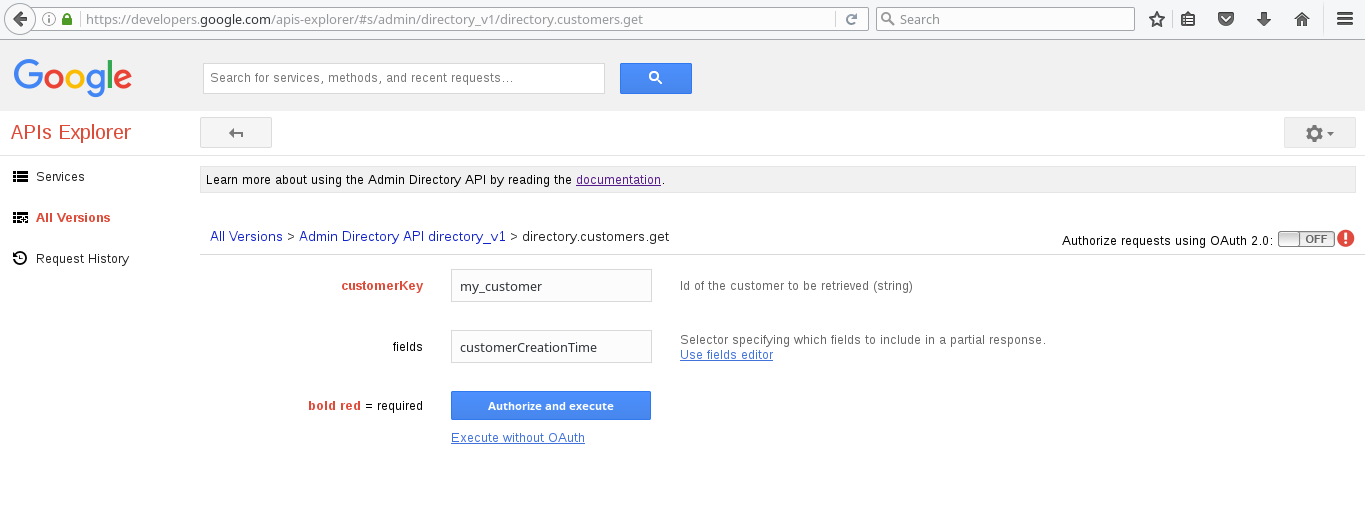Click the 'Id of the customer to be retrieved' description

pos(796,286)
